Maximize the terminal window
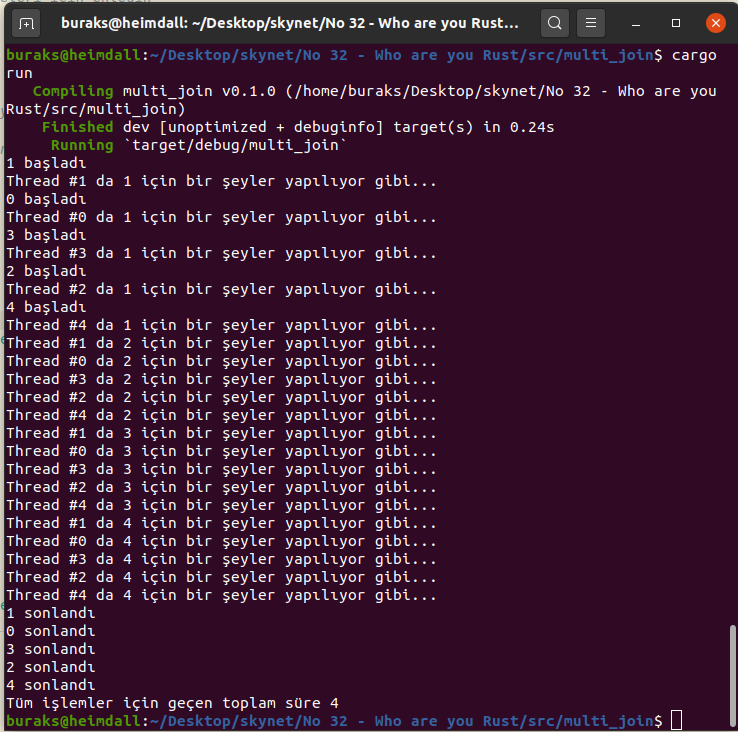Screen dimensions: 738x732 click(x=677, y=22)
